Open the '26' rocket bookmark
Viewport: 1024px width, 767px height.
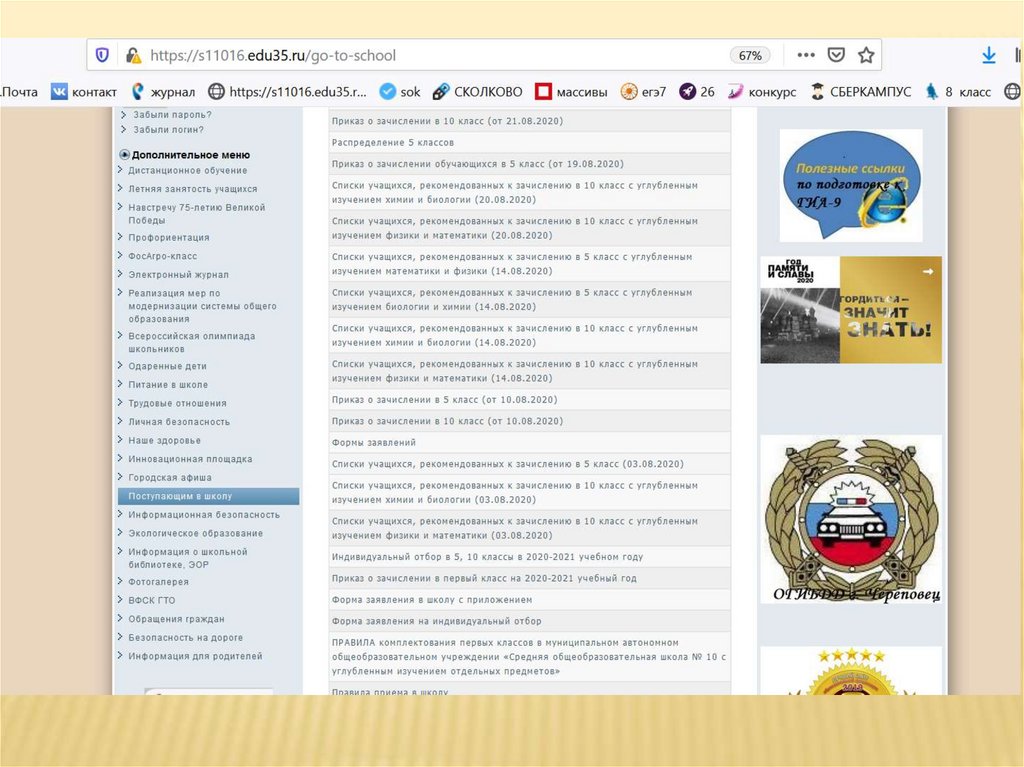point(697,92)
